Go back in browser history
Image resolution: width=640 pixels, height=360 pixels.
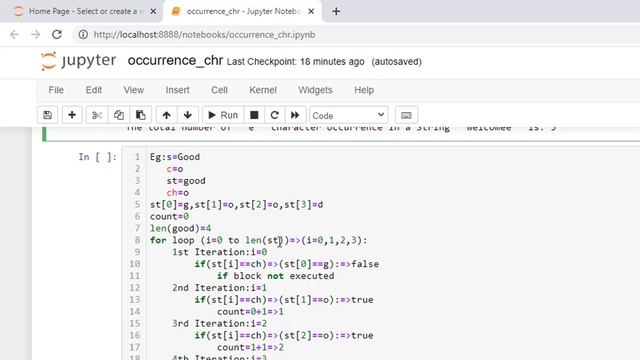15,35
